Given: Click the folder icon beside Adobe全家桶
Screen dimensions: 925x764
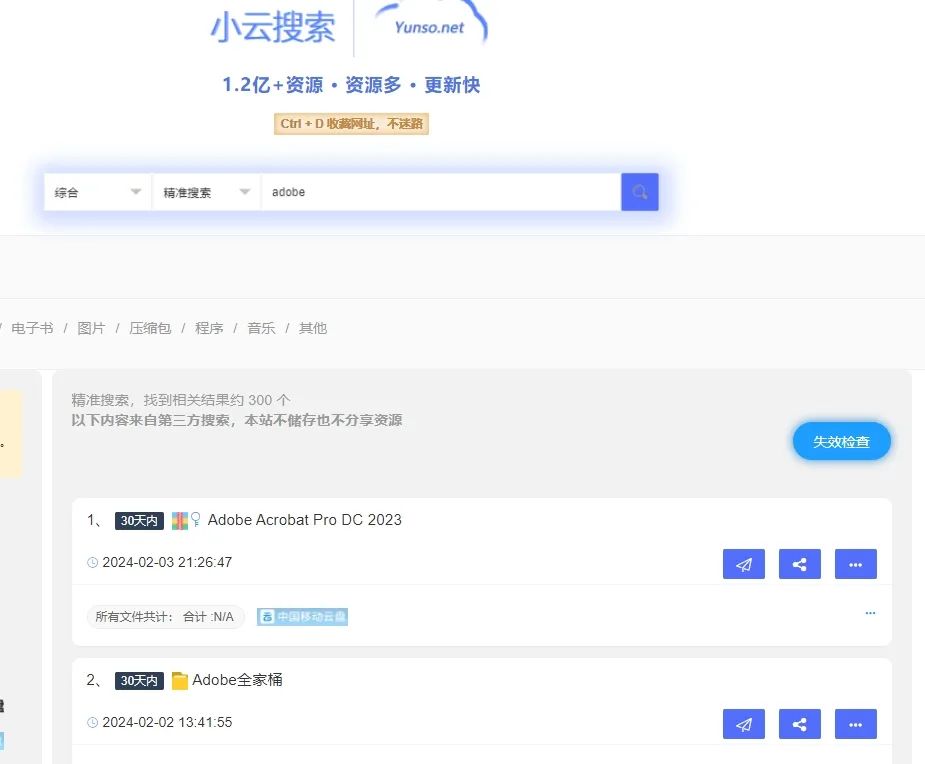Looking at the screenshot, I should click(x=180, y=681).
